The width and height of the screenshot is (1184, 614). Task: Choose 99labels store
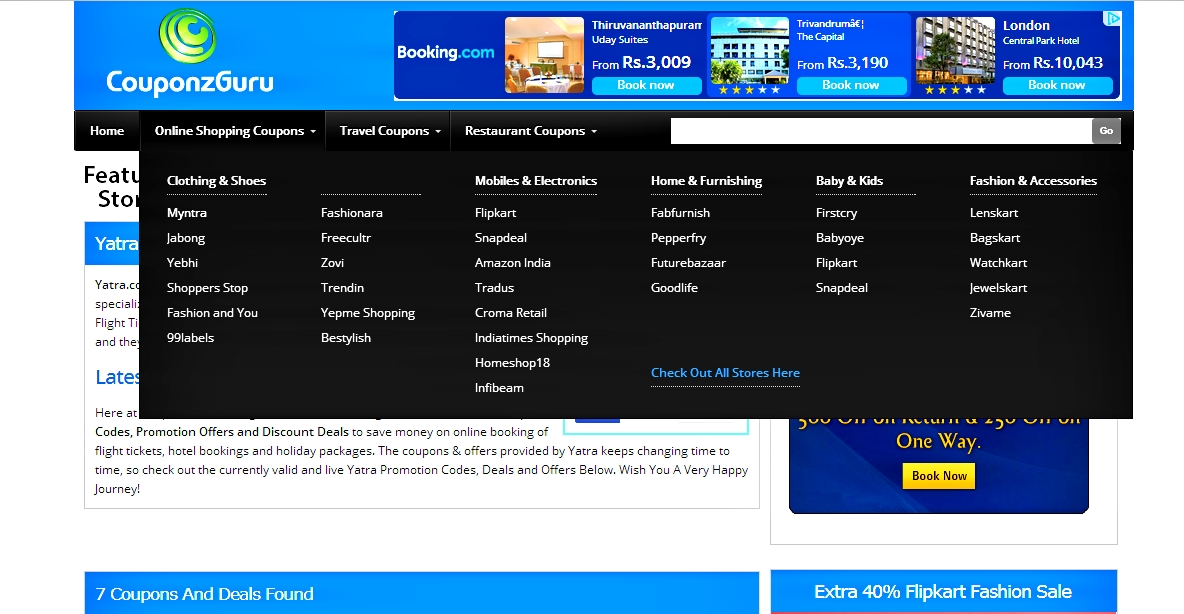point(190,338)
